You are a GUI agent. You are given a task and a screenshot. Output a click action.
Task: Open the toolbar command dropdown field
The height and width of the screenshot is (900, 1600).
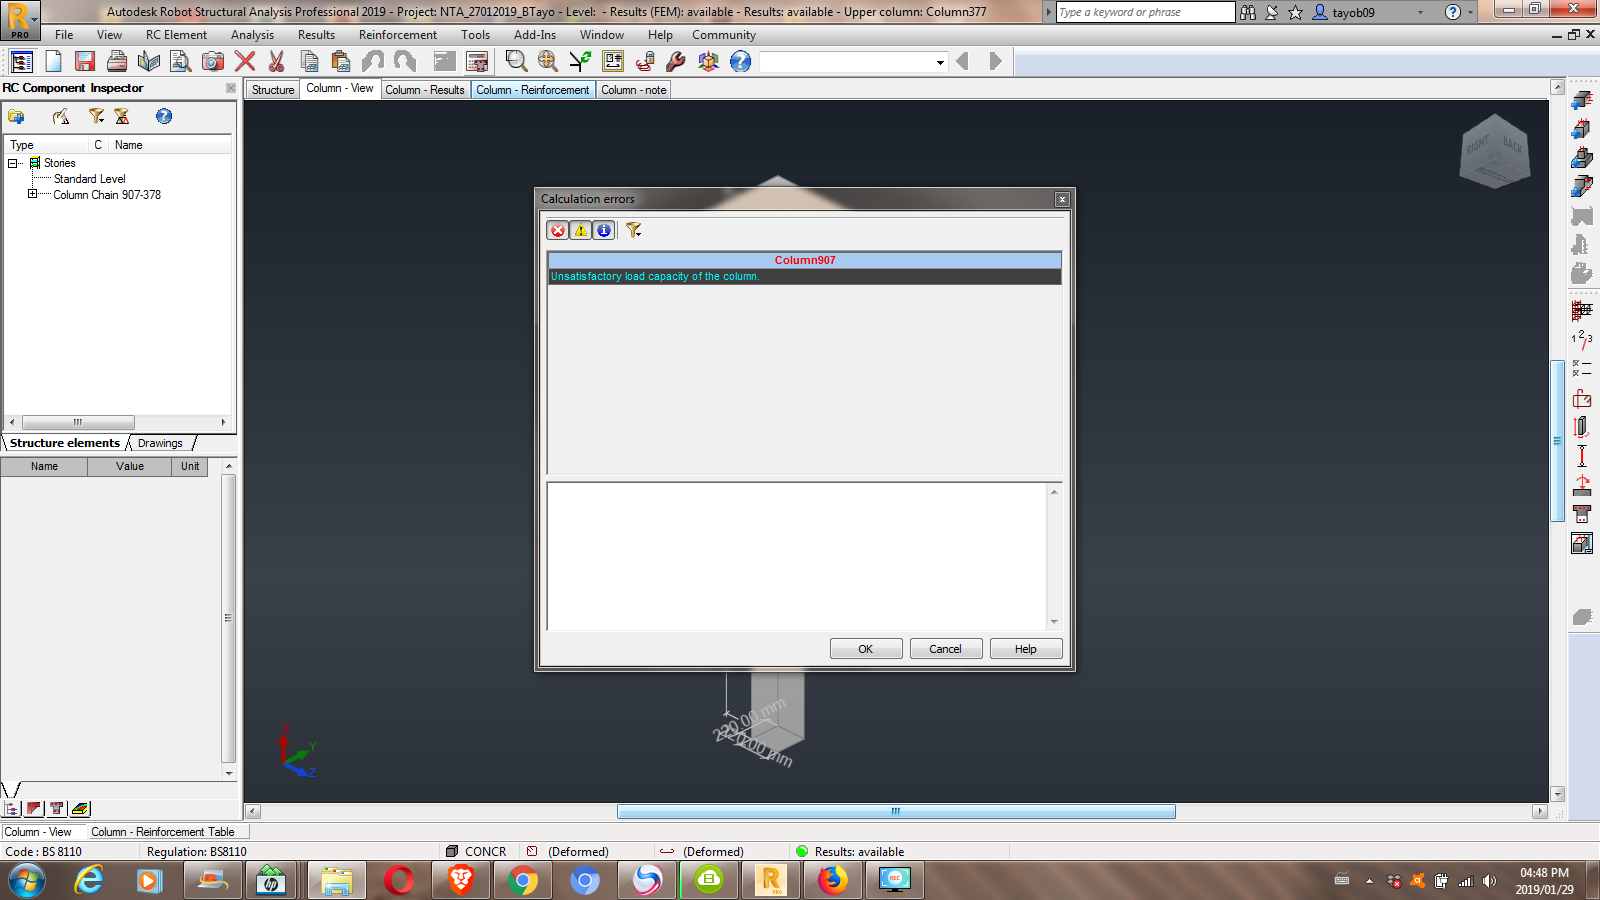coord(938,62)
